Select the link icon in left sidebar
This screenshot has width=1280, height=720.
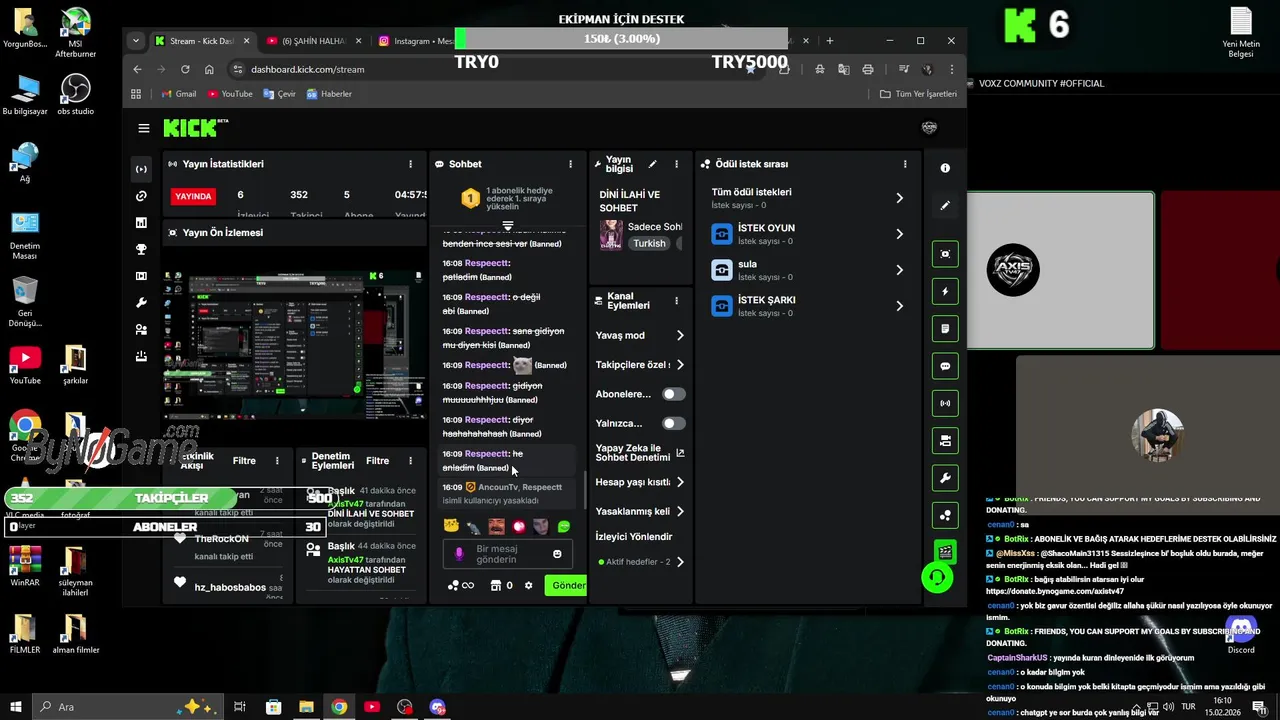141,196
